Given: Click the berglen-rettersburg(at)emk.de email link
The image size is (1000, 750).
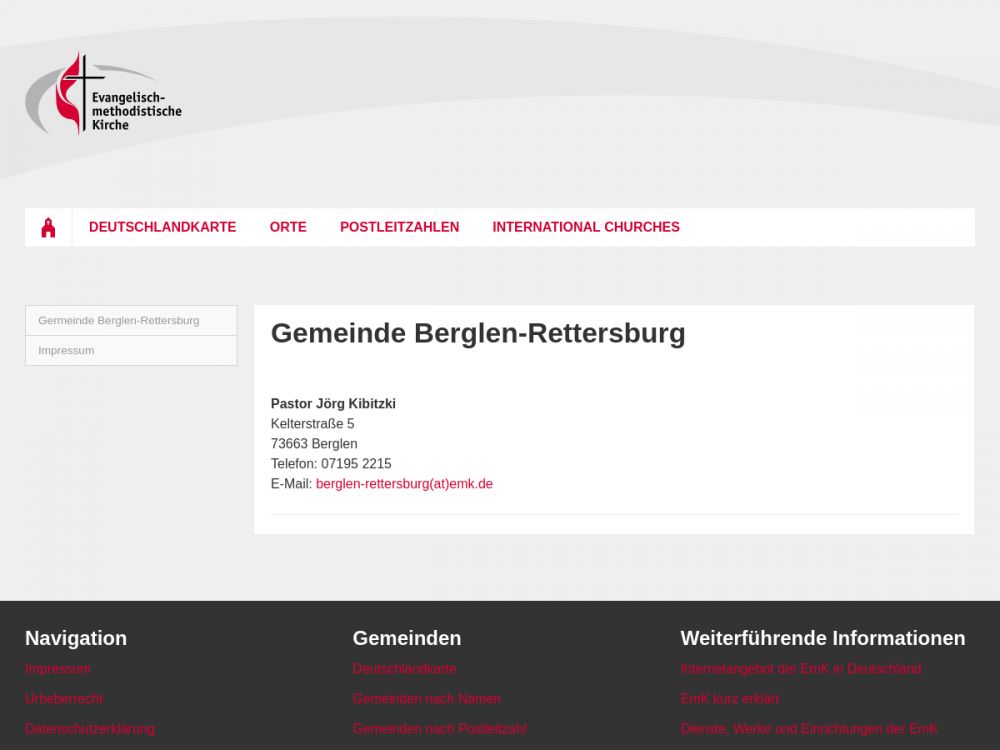Looking at the screenshot, I should 404,484.
